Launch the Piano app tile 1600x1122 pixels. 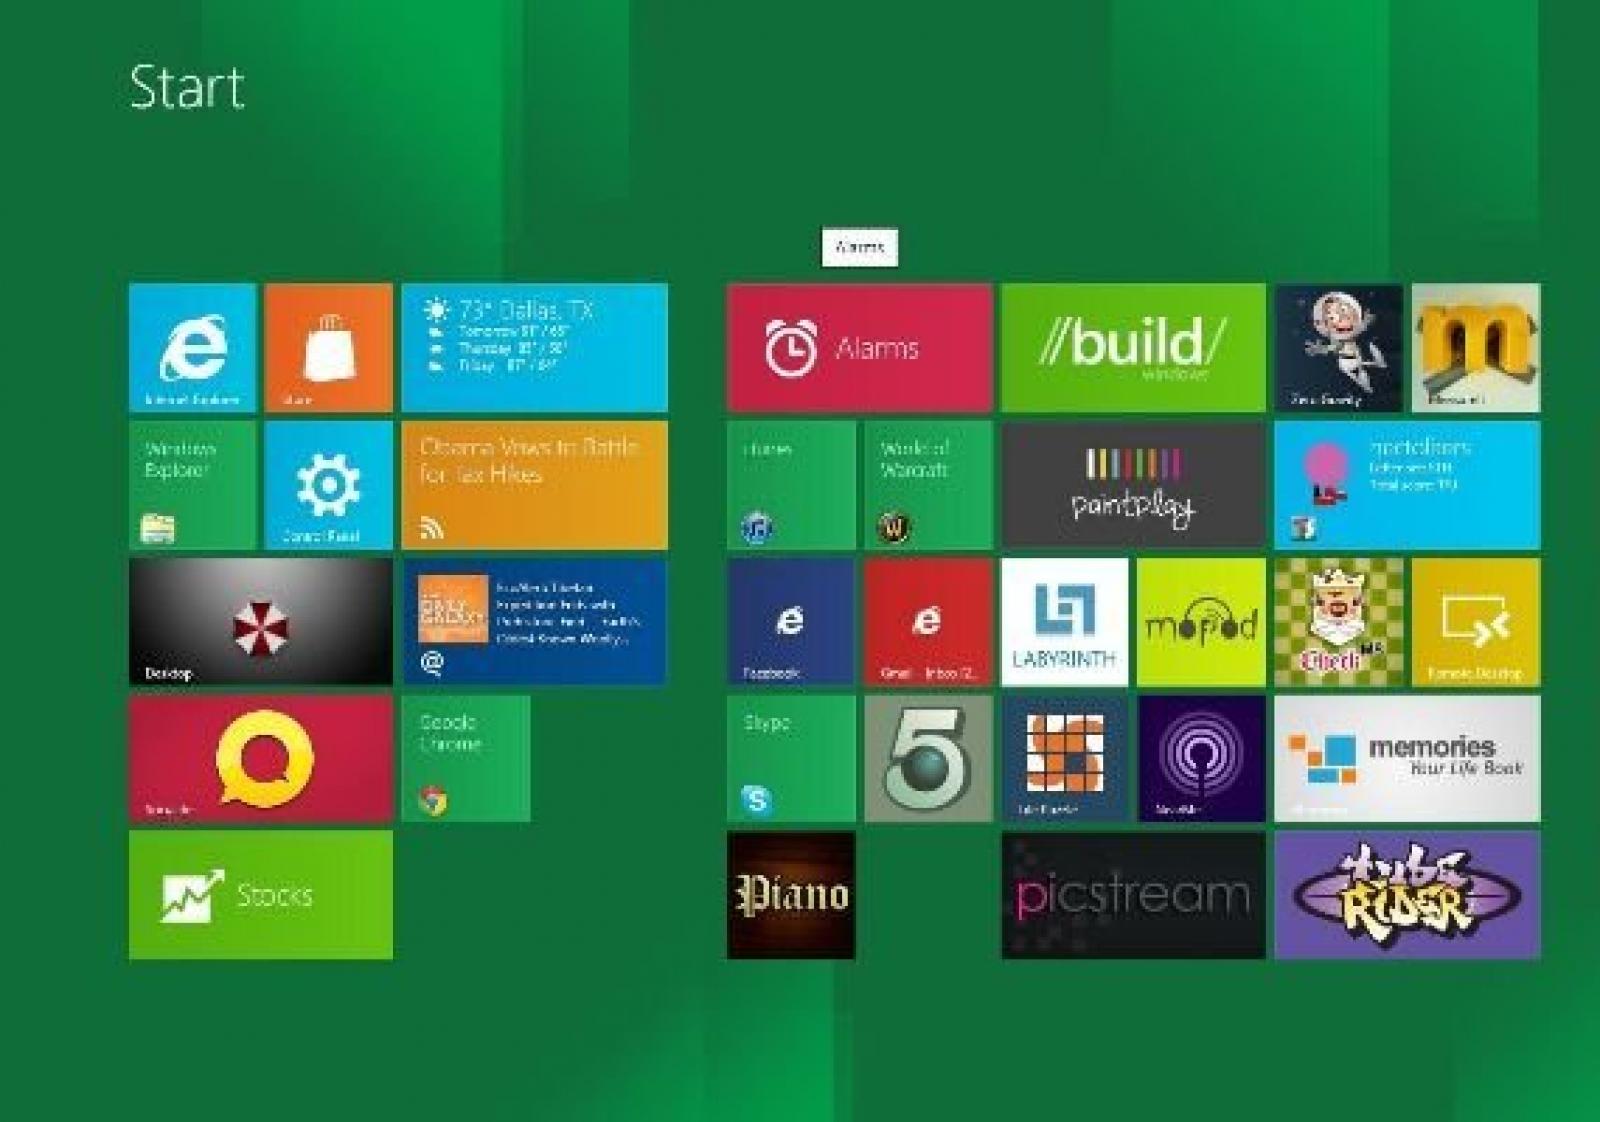click(x=790, y=894)
